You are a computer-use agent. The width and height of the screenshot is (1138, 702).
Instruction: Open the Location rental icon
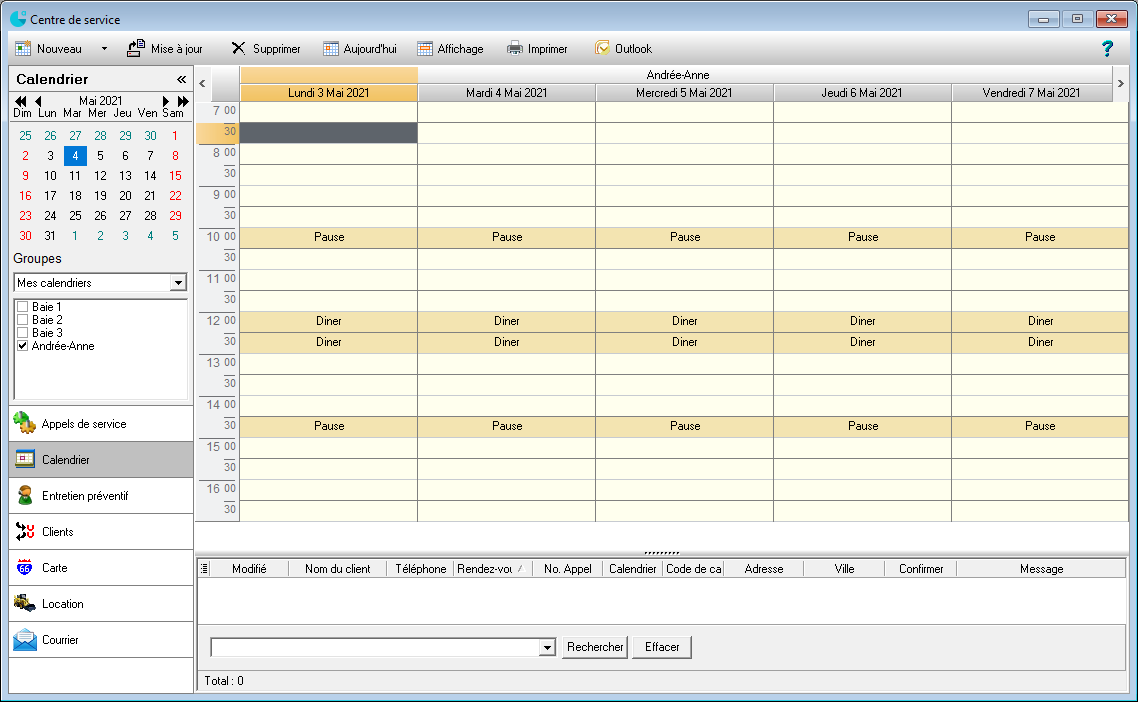point(25,603)
